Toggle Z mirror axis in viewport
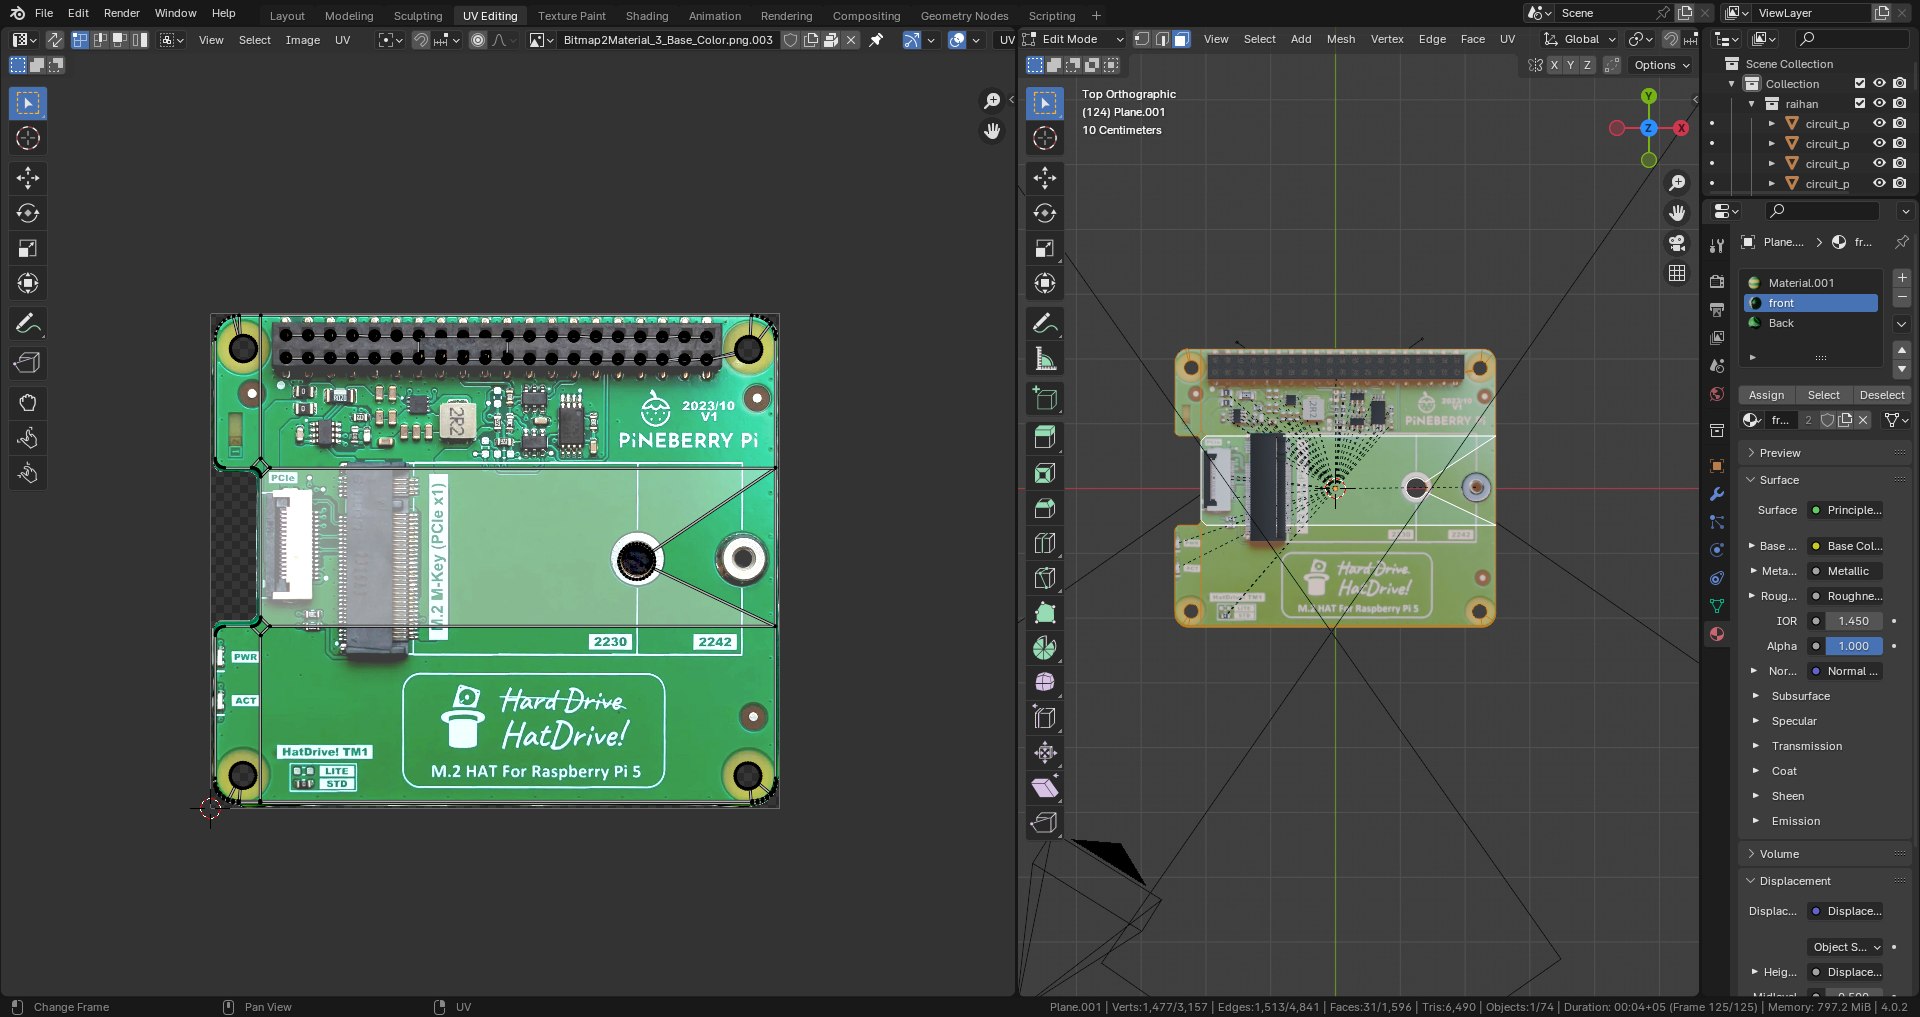 click(1587, 65)
